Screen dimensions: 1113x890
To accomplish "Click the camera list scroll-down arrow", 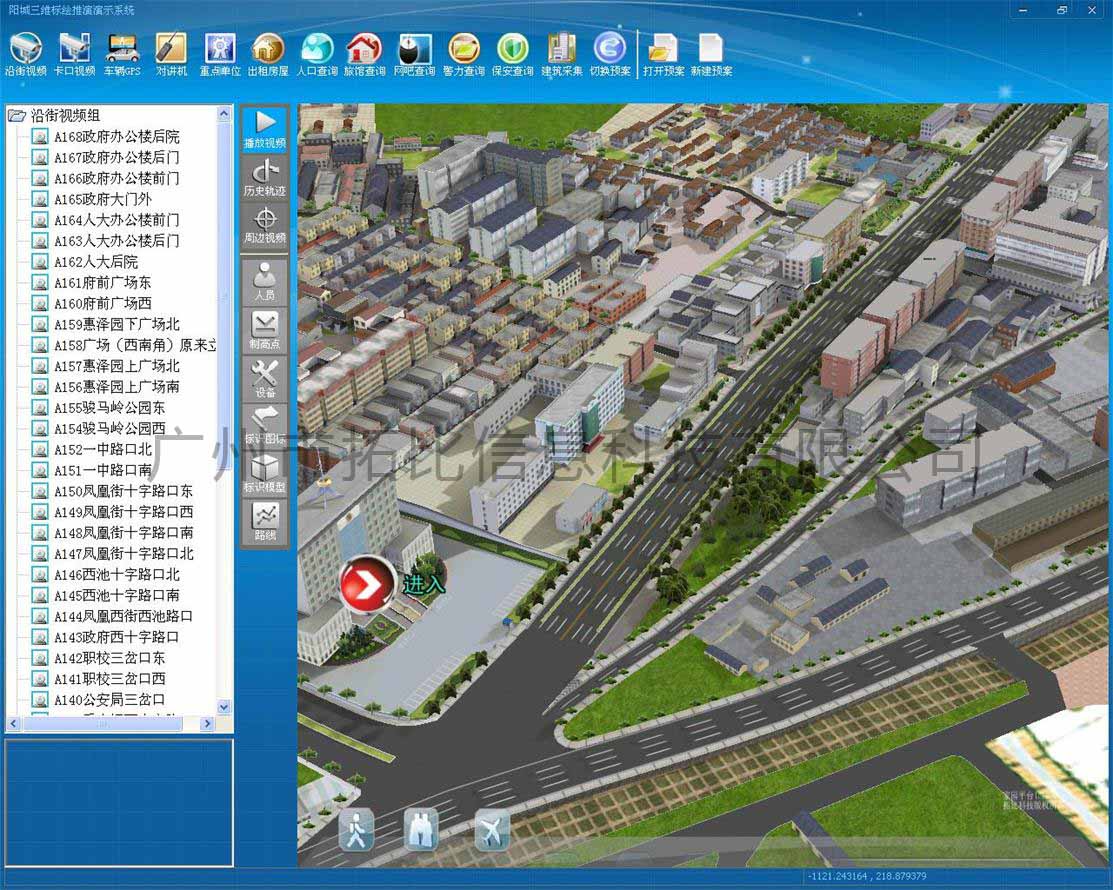I will [224, 707].
